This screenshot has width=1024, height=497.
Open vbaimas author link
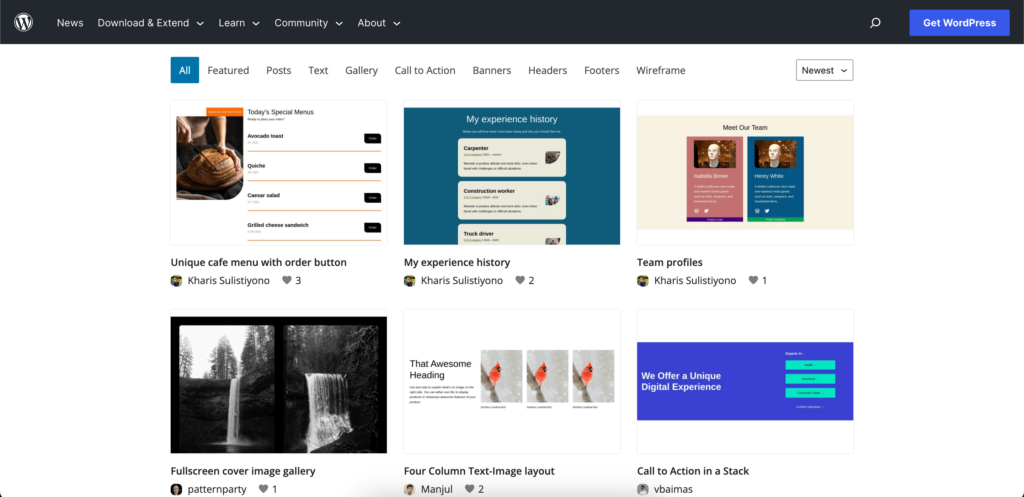pyautogui.click(x=673, y=489)
